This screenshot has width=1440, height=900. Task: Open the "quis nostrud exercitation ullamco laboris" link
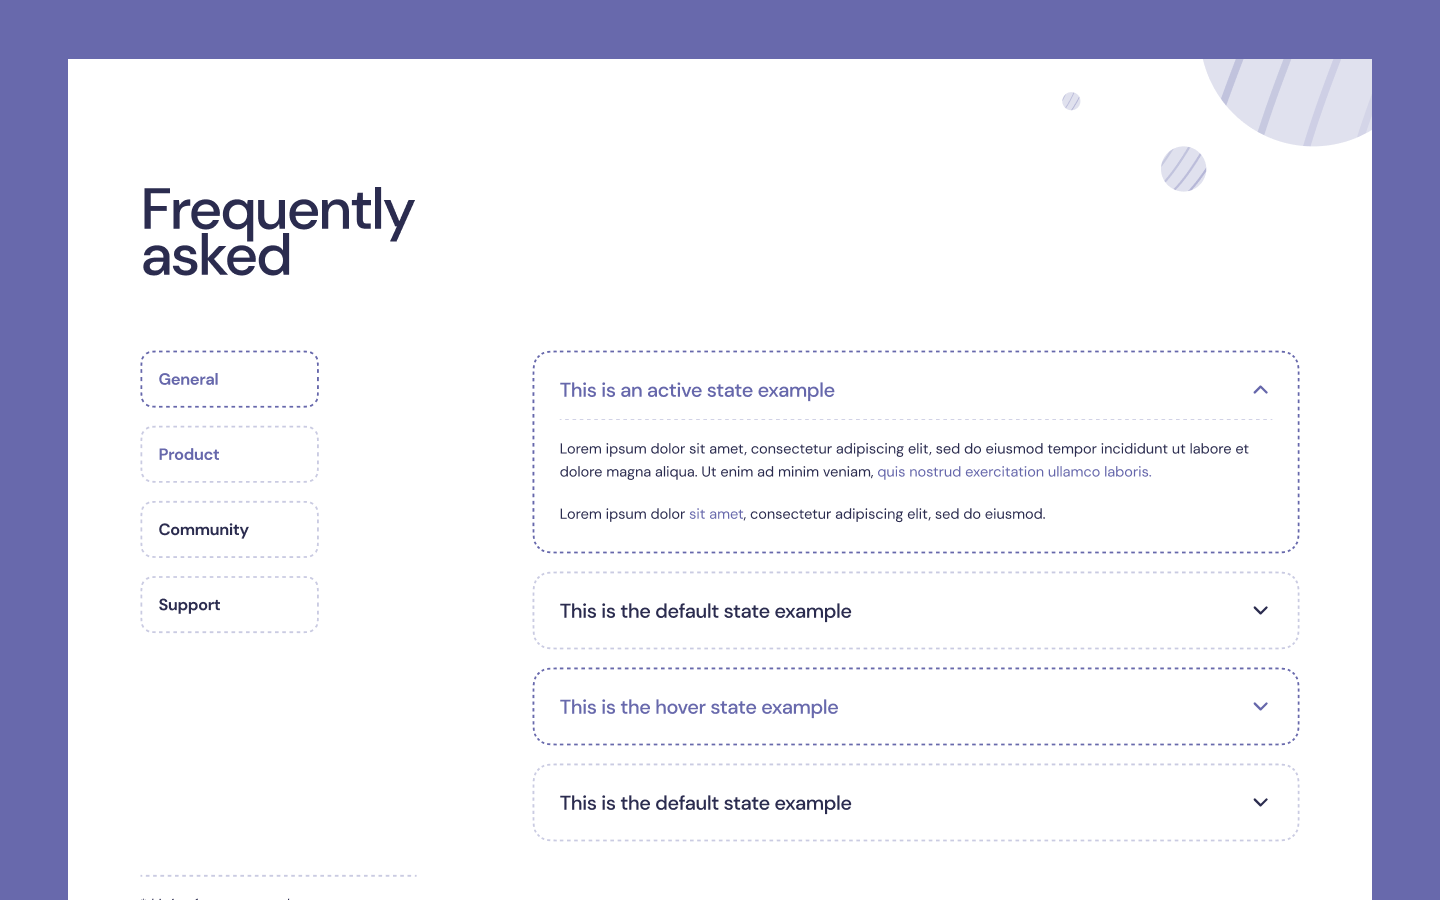1014,472
